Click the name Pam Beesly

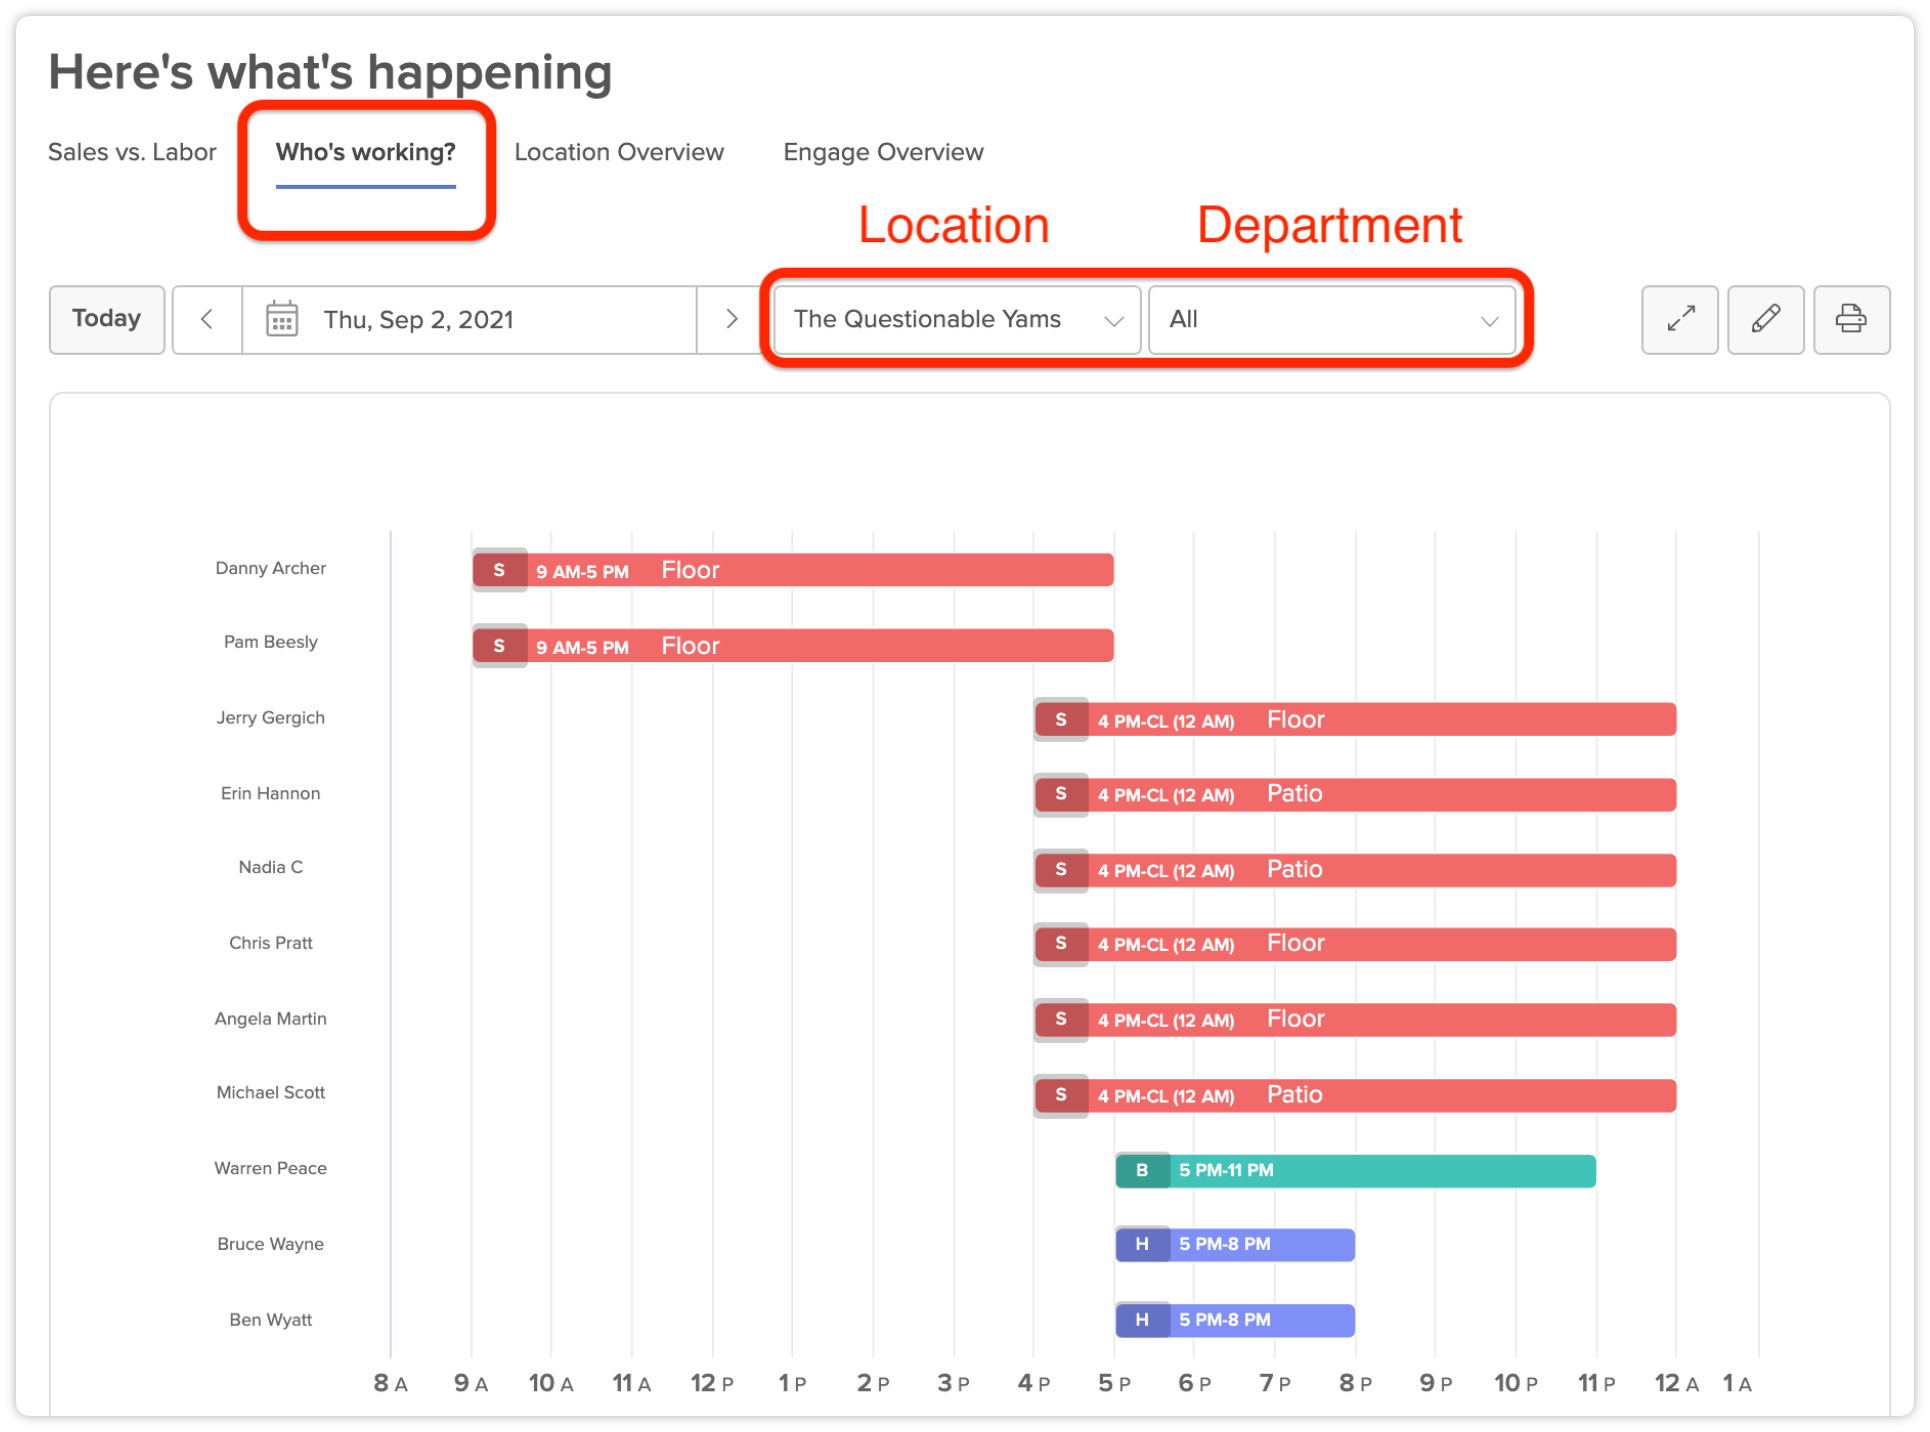coord(270,642)
